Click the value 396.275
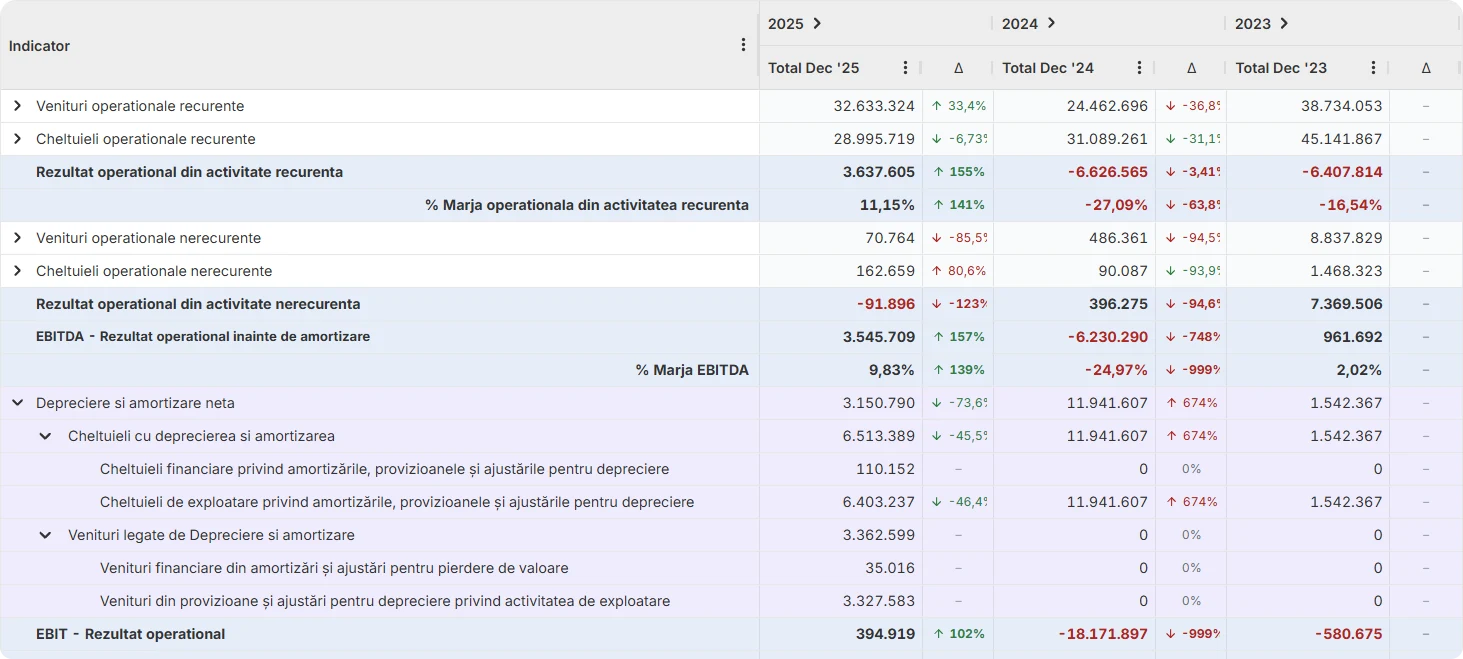 pos(1119,304)
